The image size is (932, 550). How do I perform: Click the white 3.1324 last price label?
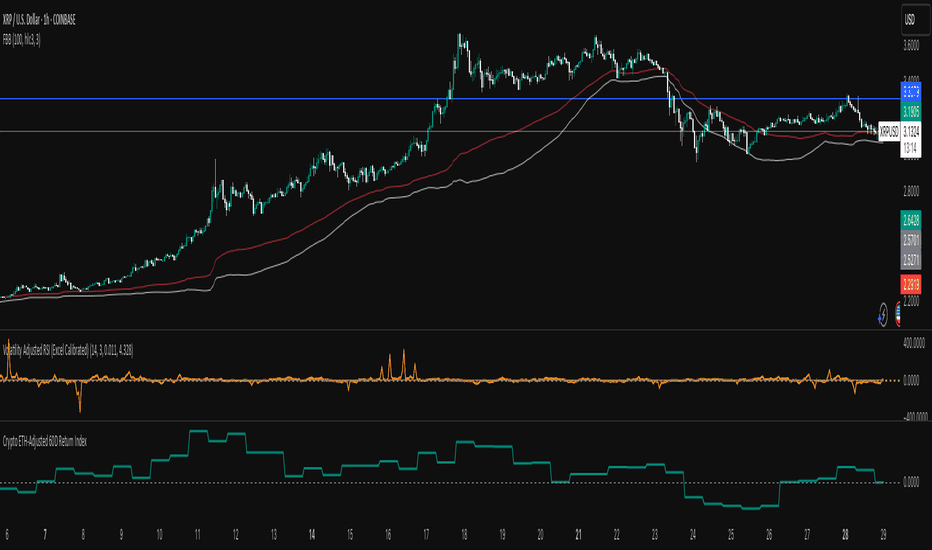pos(911,131)
